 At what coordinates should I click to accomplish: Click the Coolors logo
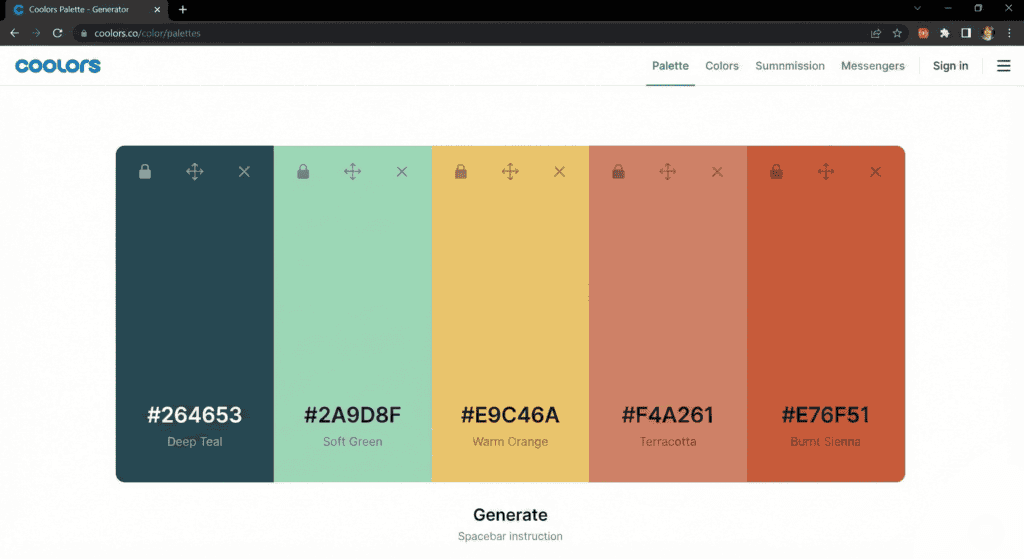tap(58, 66)
